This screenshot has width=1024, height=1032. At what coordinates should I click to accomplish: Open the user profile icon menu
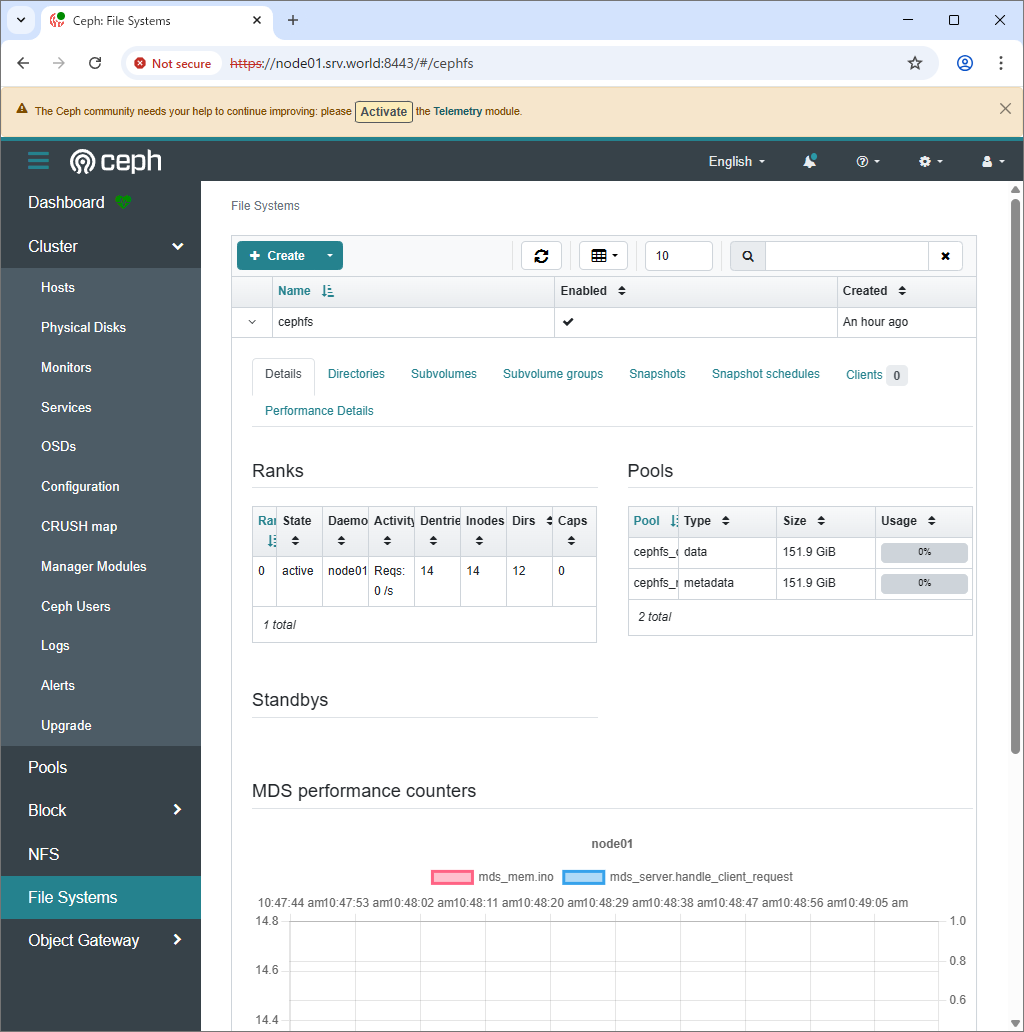coord(993,161)
